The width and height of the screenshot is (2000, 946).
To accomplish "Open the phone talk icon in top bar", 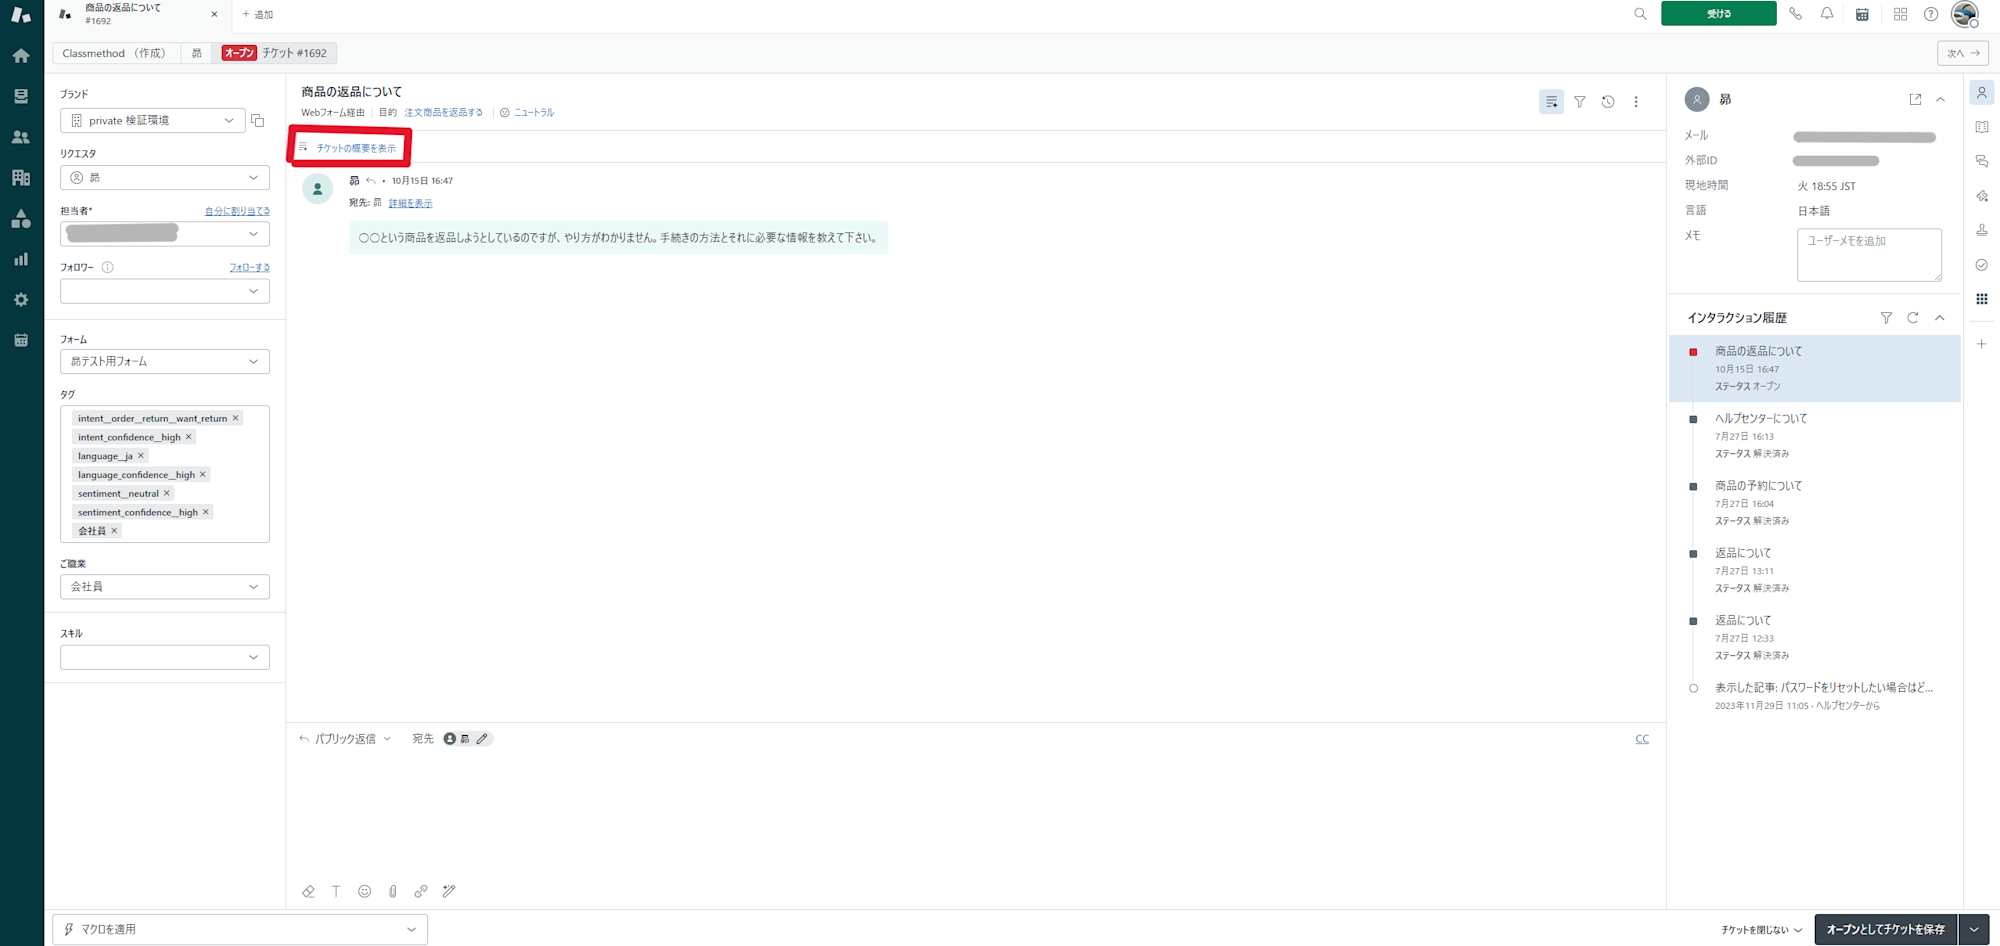I will point(1796,14).
